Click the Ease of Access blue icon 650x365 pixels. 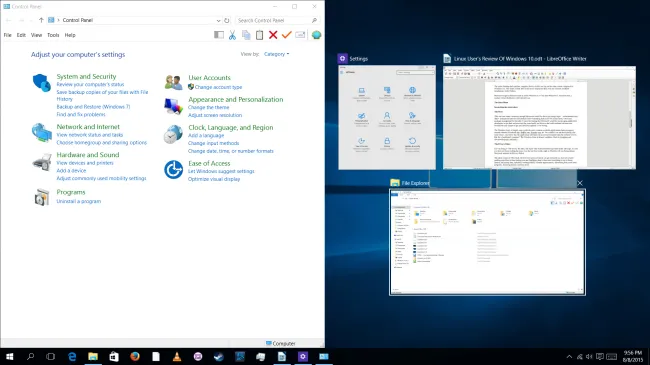click(x=173, y=169)
